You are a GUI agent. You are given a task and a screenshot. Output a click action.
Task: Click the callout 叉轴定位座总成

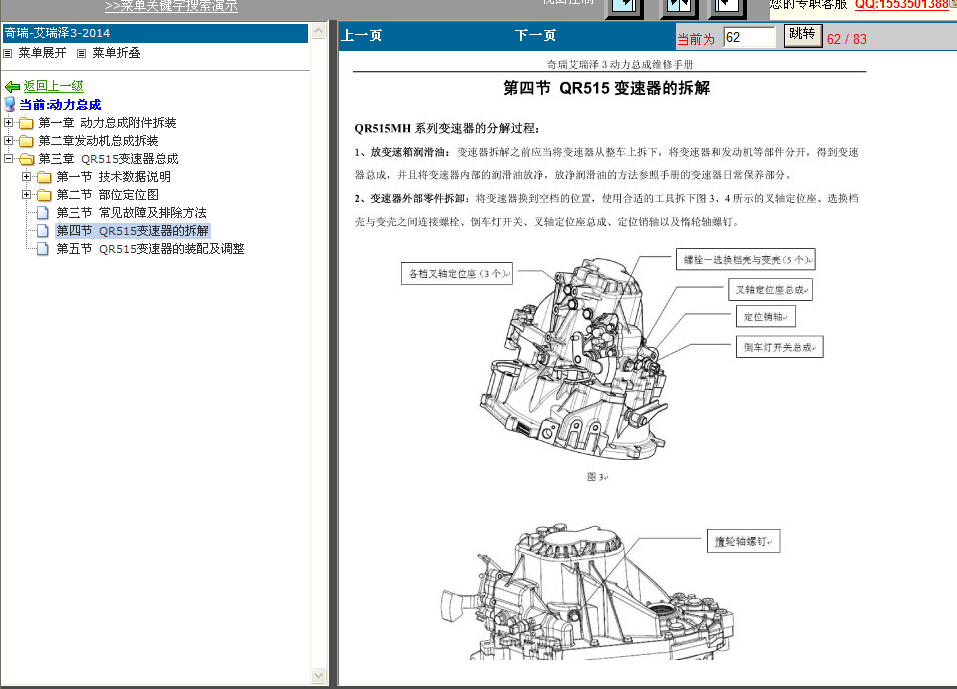click(x=770, y=289)
